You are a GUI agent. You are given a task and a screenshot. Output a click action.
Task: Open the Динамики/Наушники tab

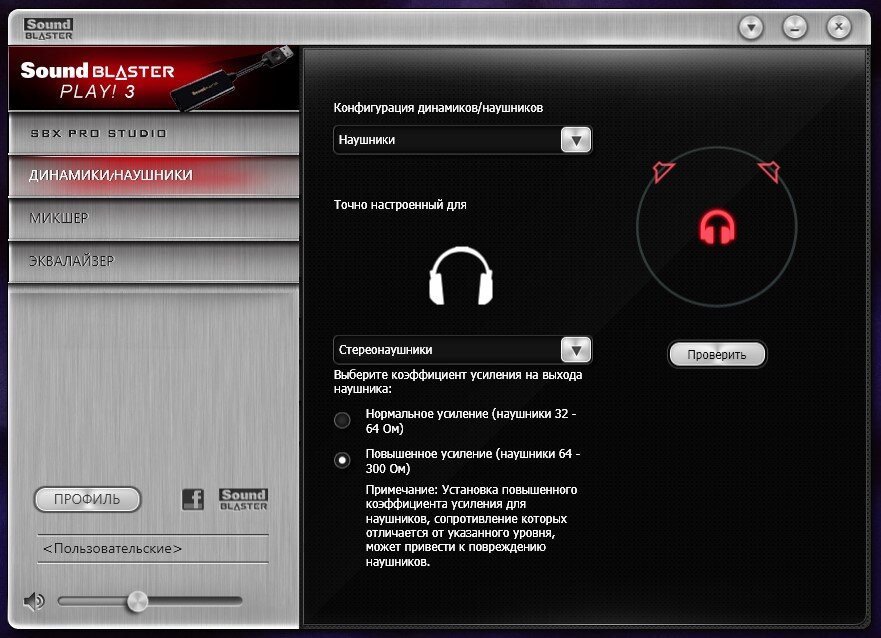point(153,176)
